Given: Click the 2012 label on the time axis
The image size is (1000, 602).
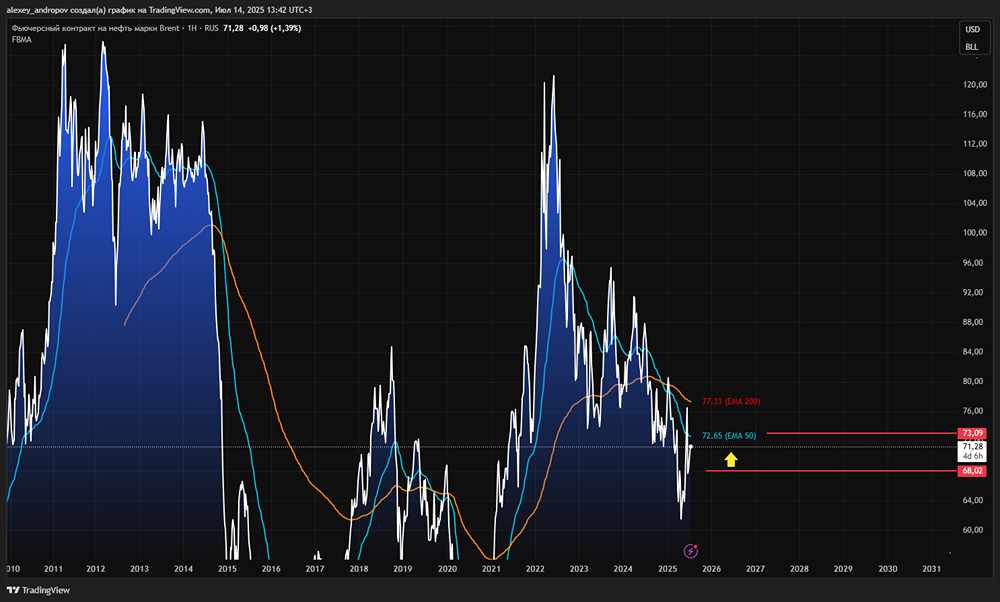Looking at the screenshot, I should [96, 569].
